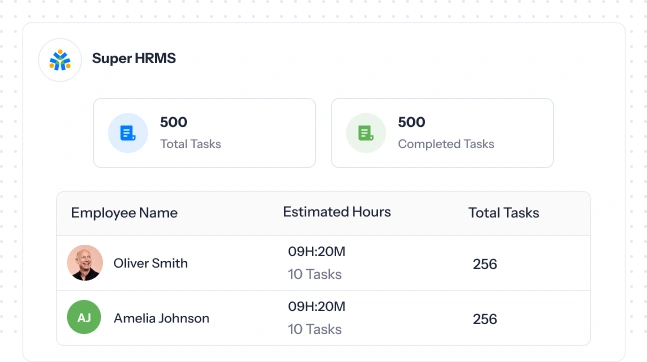Select Amelia Johnson's 09H:20M estimated hours
Viewport: 647px width, 362px height.
point(316,306)
